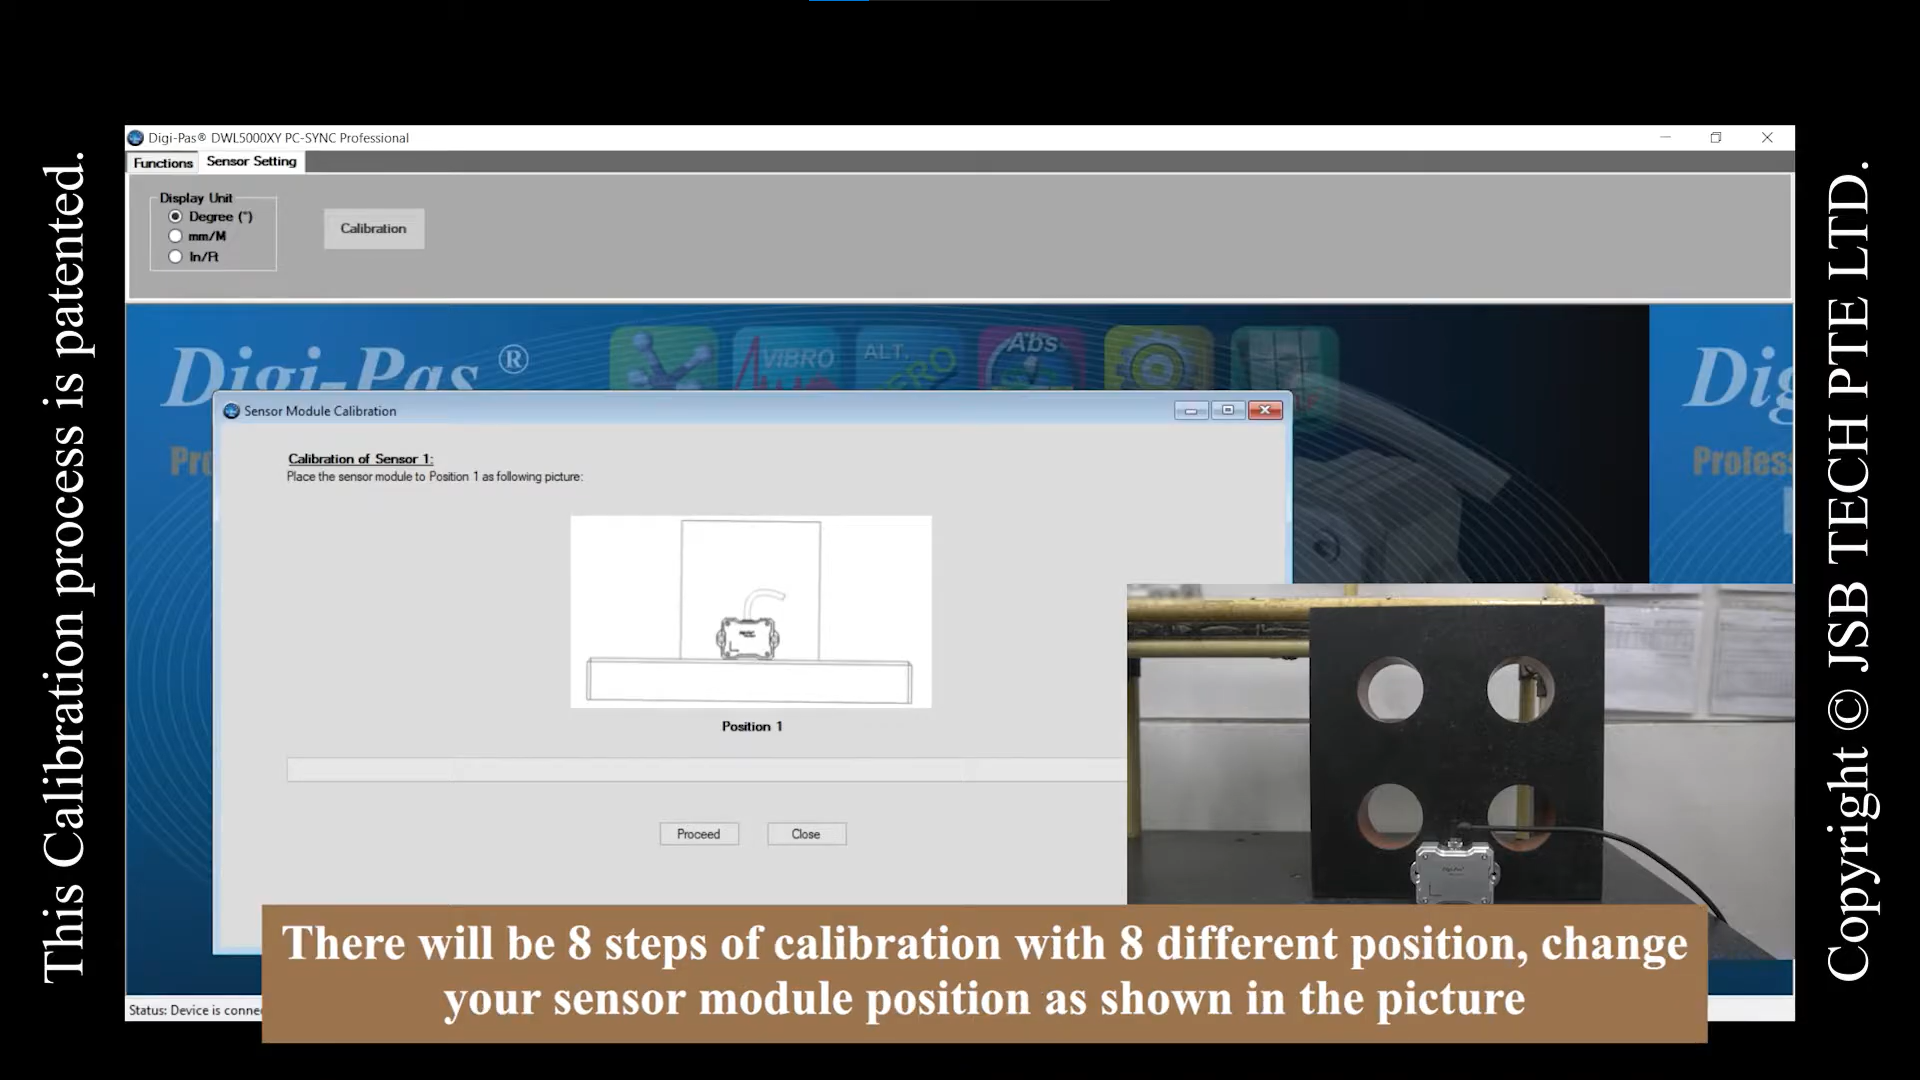
Task: Click the Digi-Pas globe icon in title bar
Action: [x=136, y=138]
